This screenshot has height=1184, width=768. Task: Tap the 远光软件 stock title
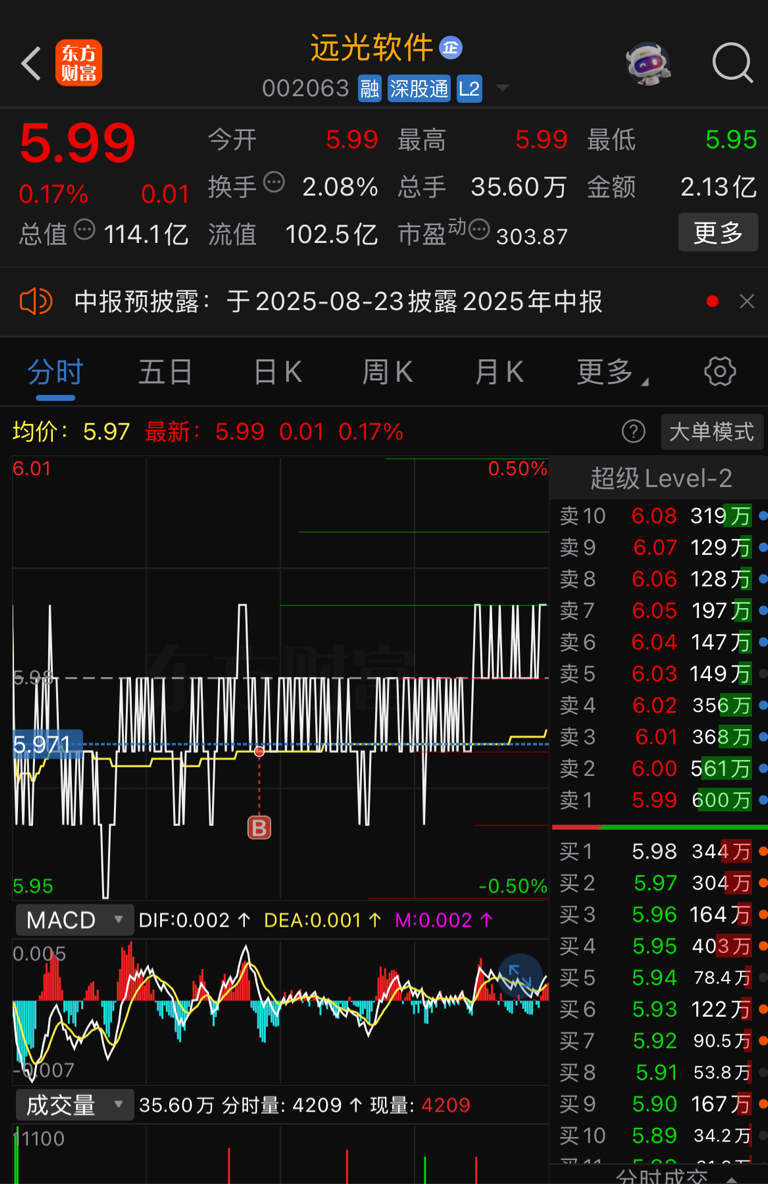coord(371,48)
